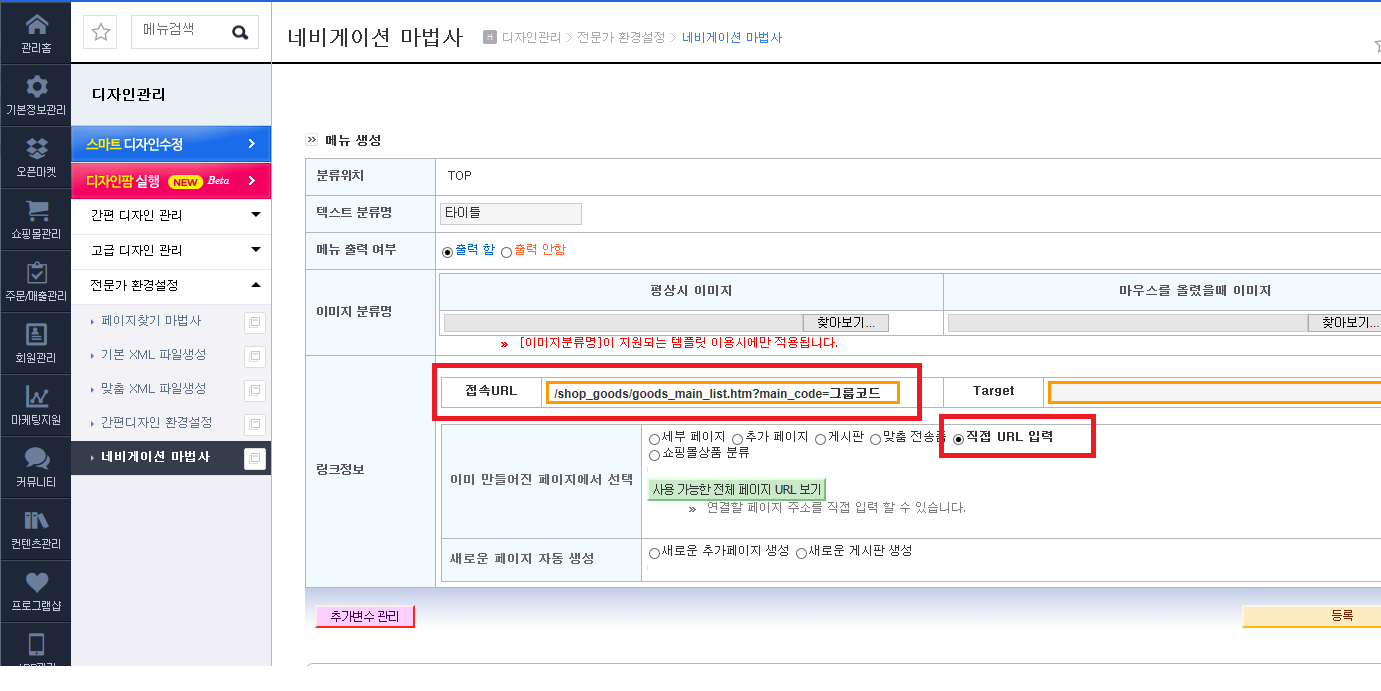Select the 출력 안함 radio button
The image size is (1381, 691).
pyautogui.click(x=506, y=251)
